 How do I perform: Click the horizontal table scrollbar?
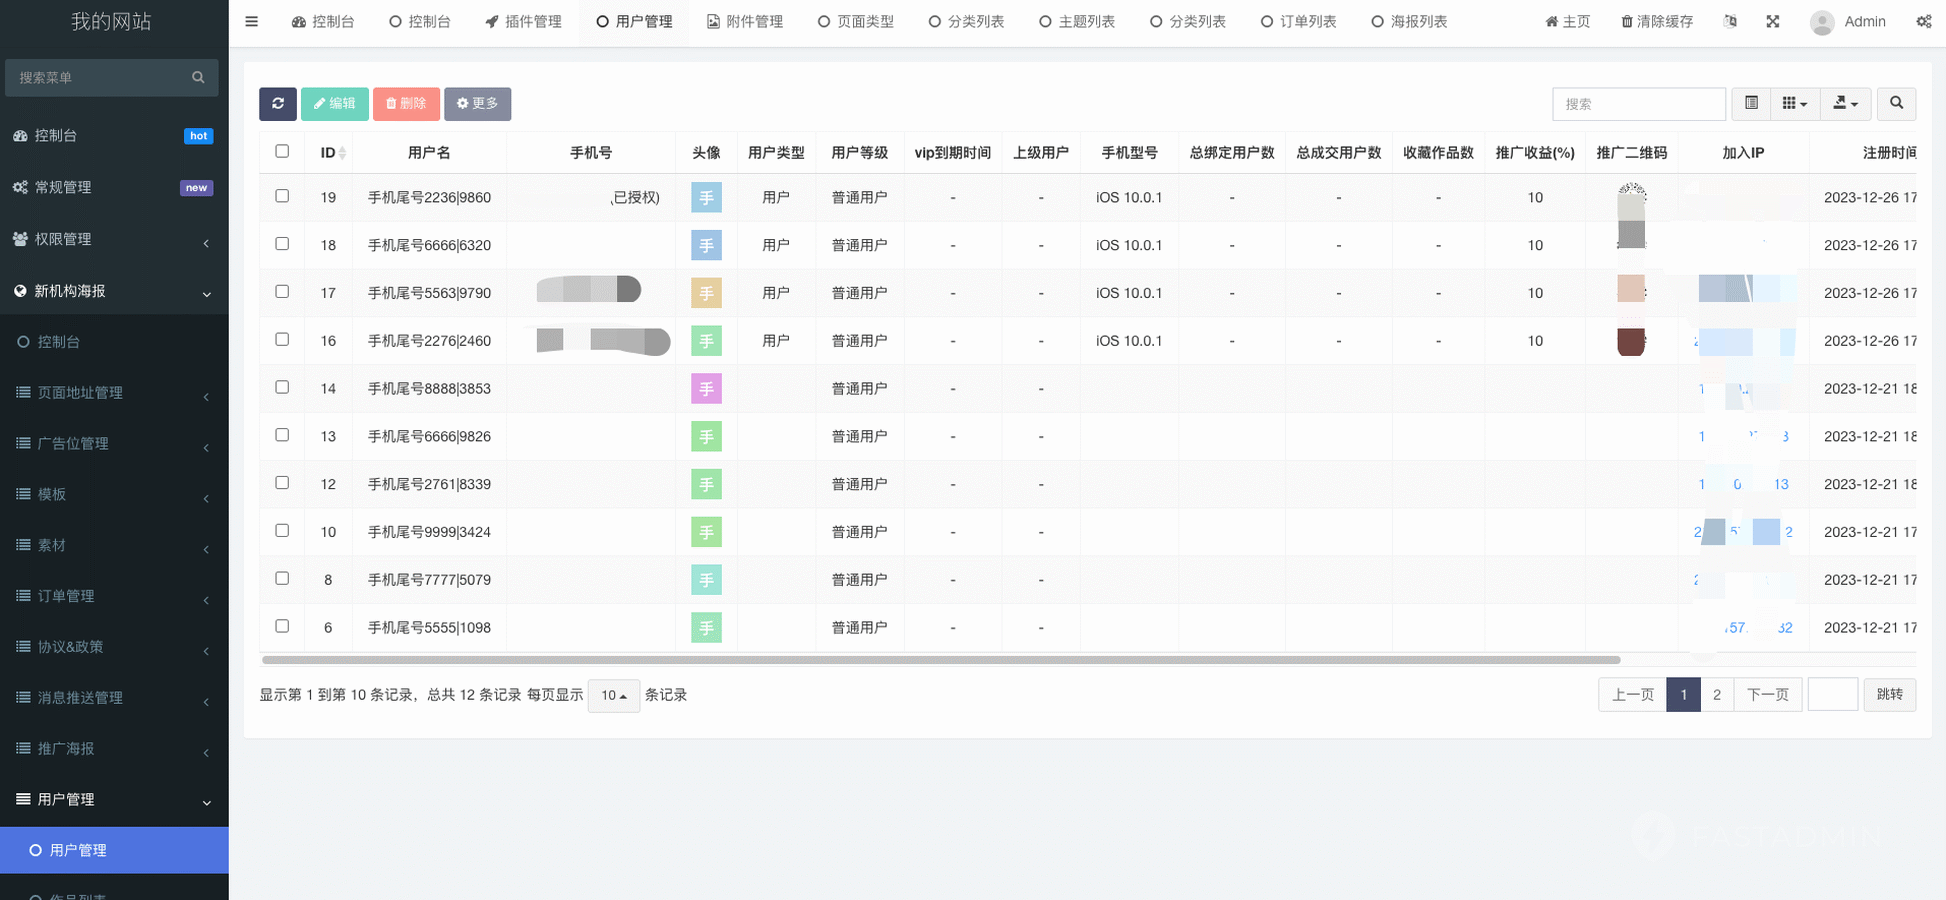[940, 660]
